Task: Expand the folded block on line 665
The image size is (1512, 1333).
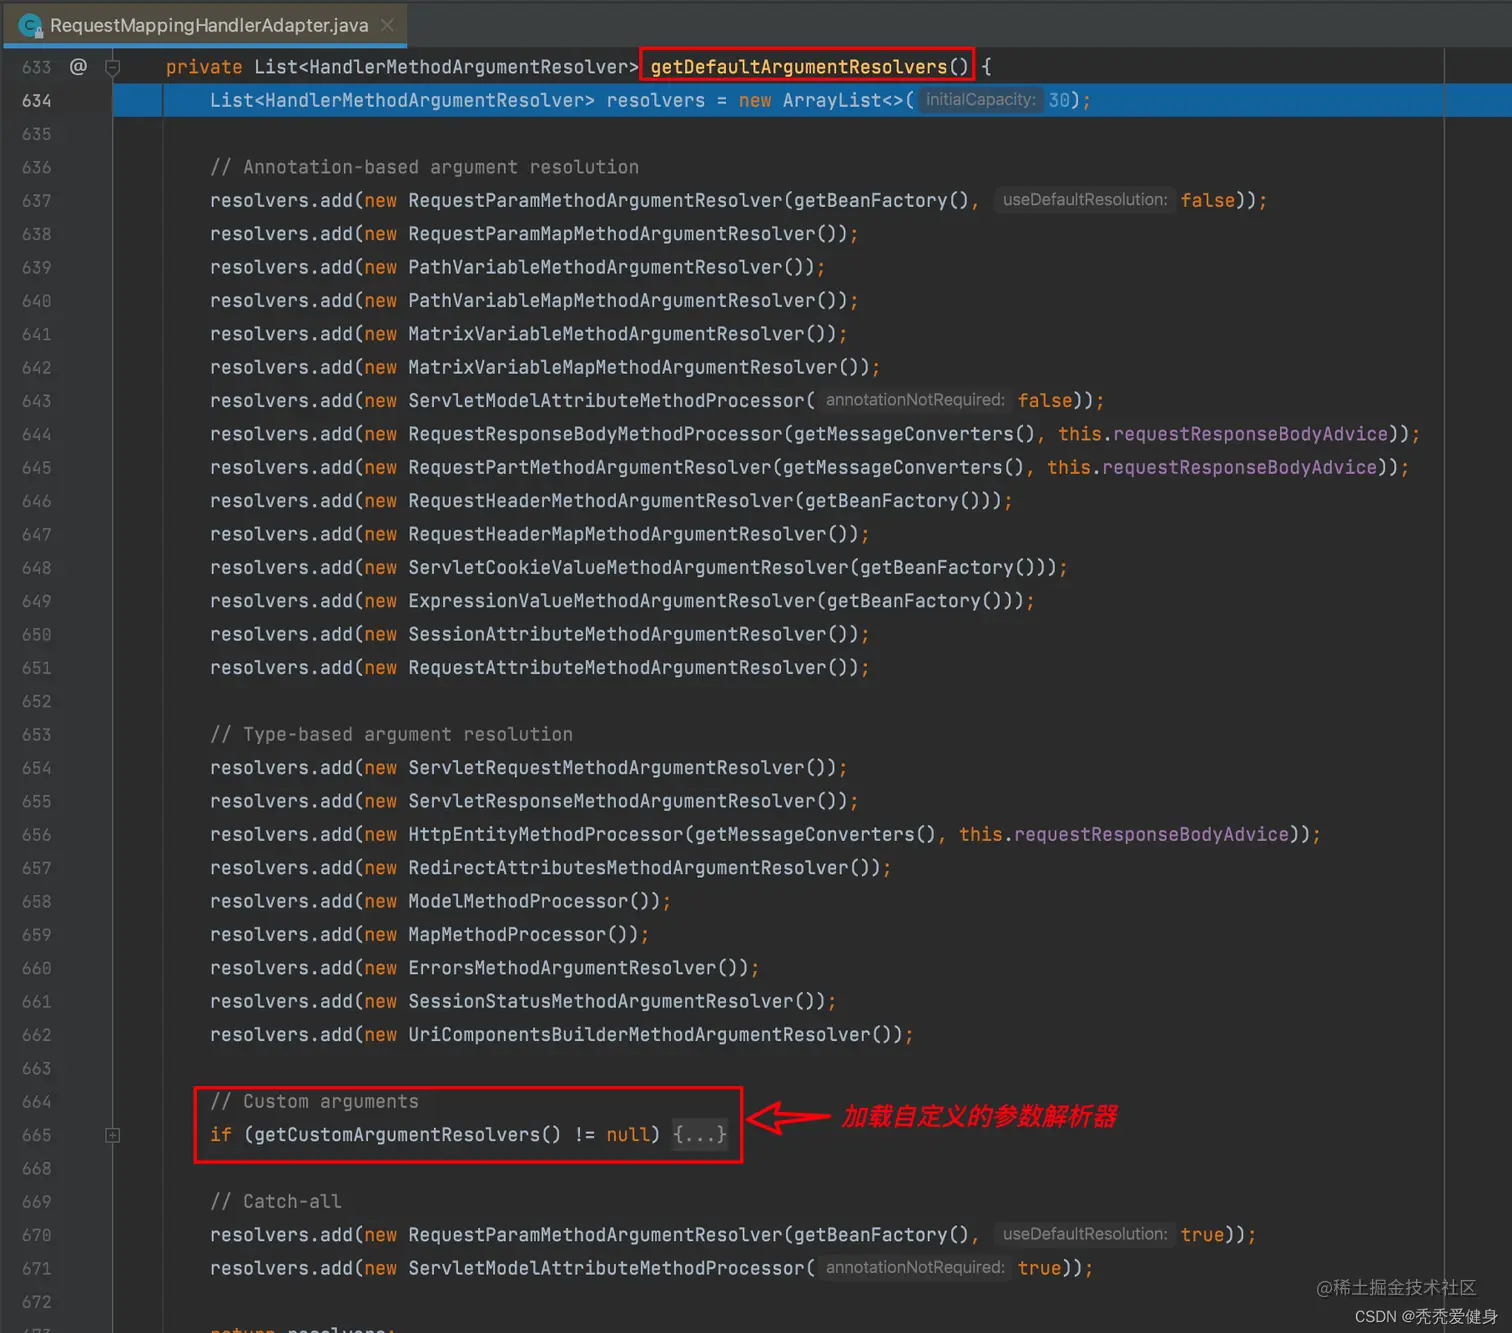Action: click(113, 1135)
